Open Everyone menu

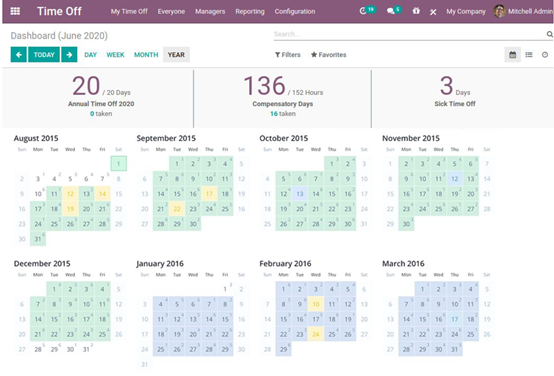(171, 11)
